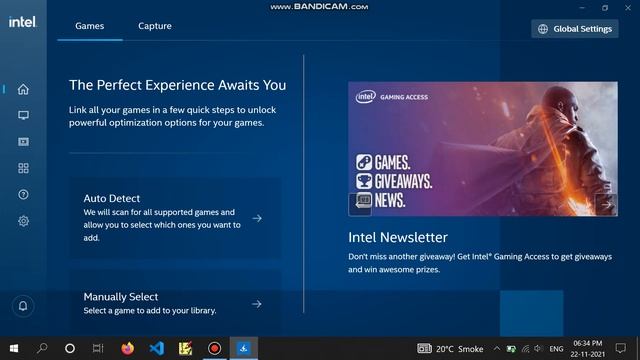Open the Preferences gear icon in the sidebar
Image resolution: width=640 pixels, height=360 pixels.
point(23,221)
